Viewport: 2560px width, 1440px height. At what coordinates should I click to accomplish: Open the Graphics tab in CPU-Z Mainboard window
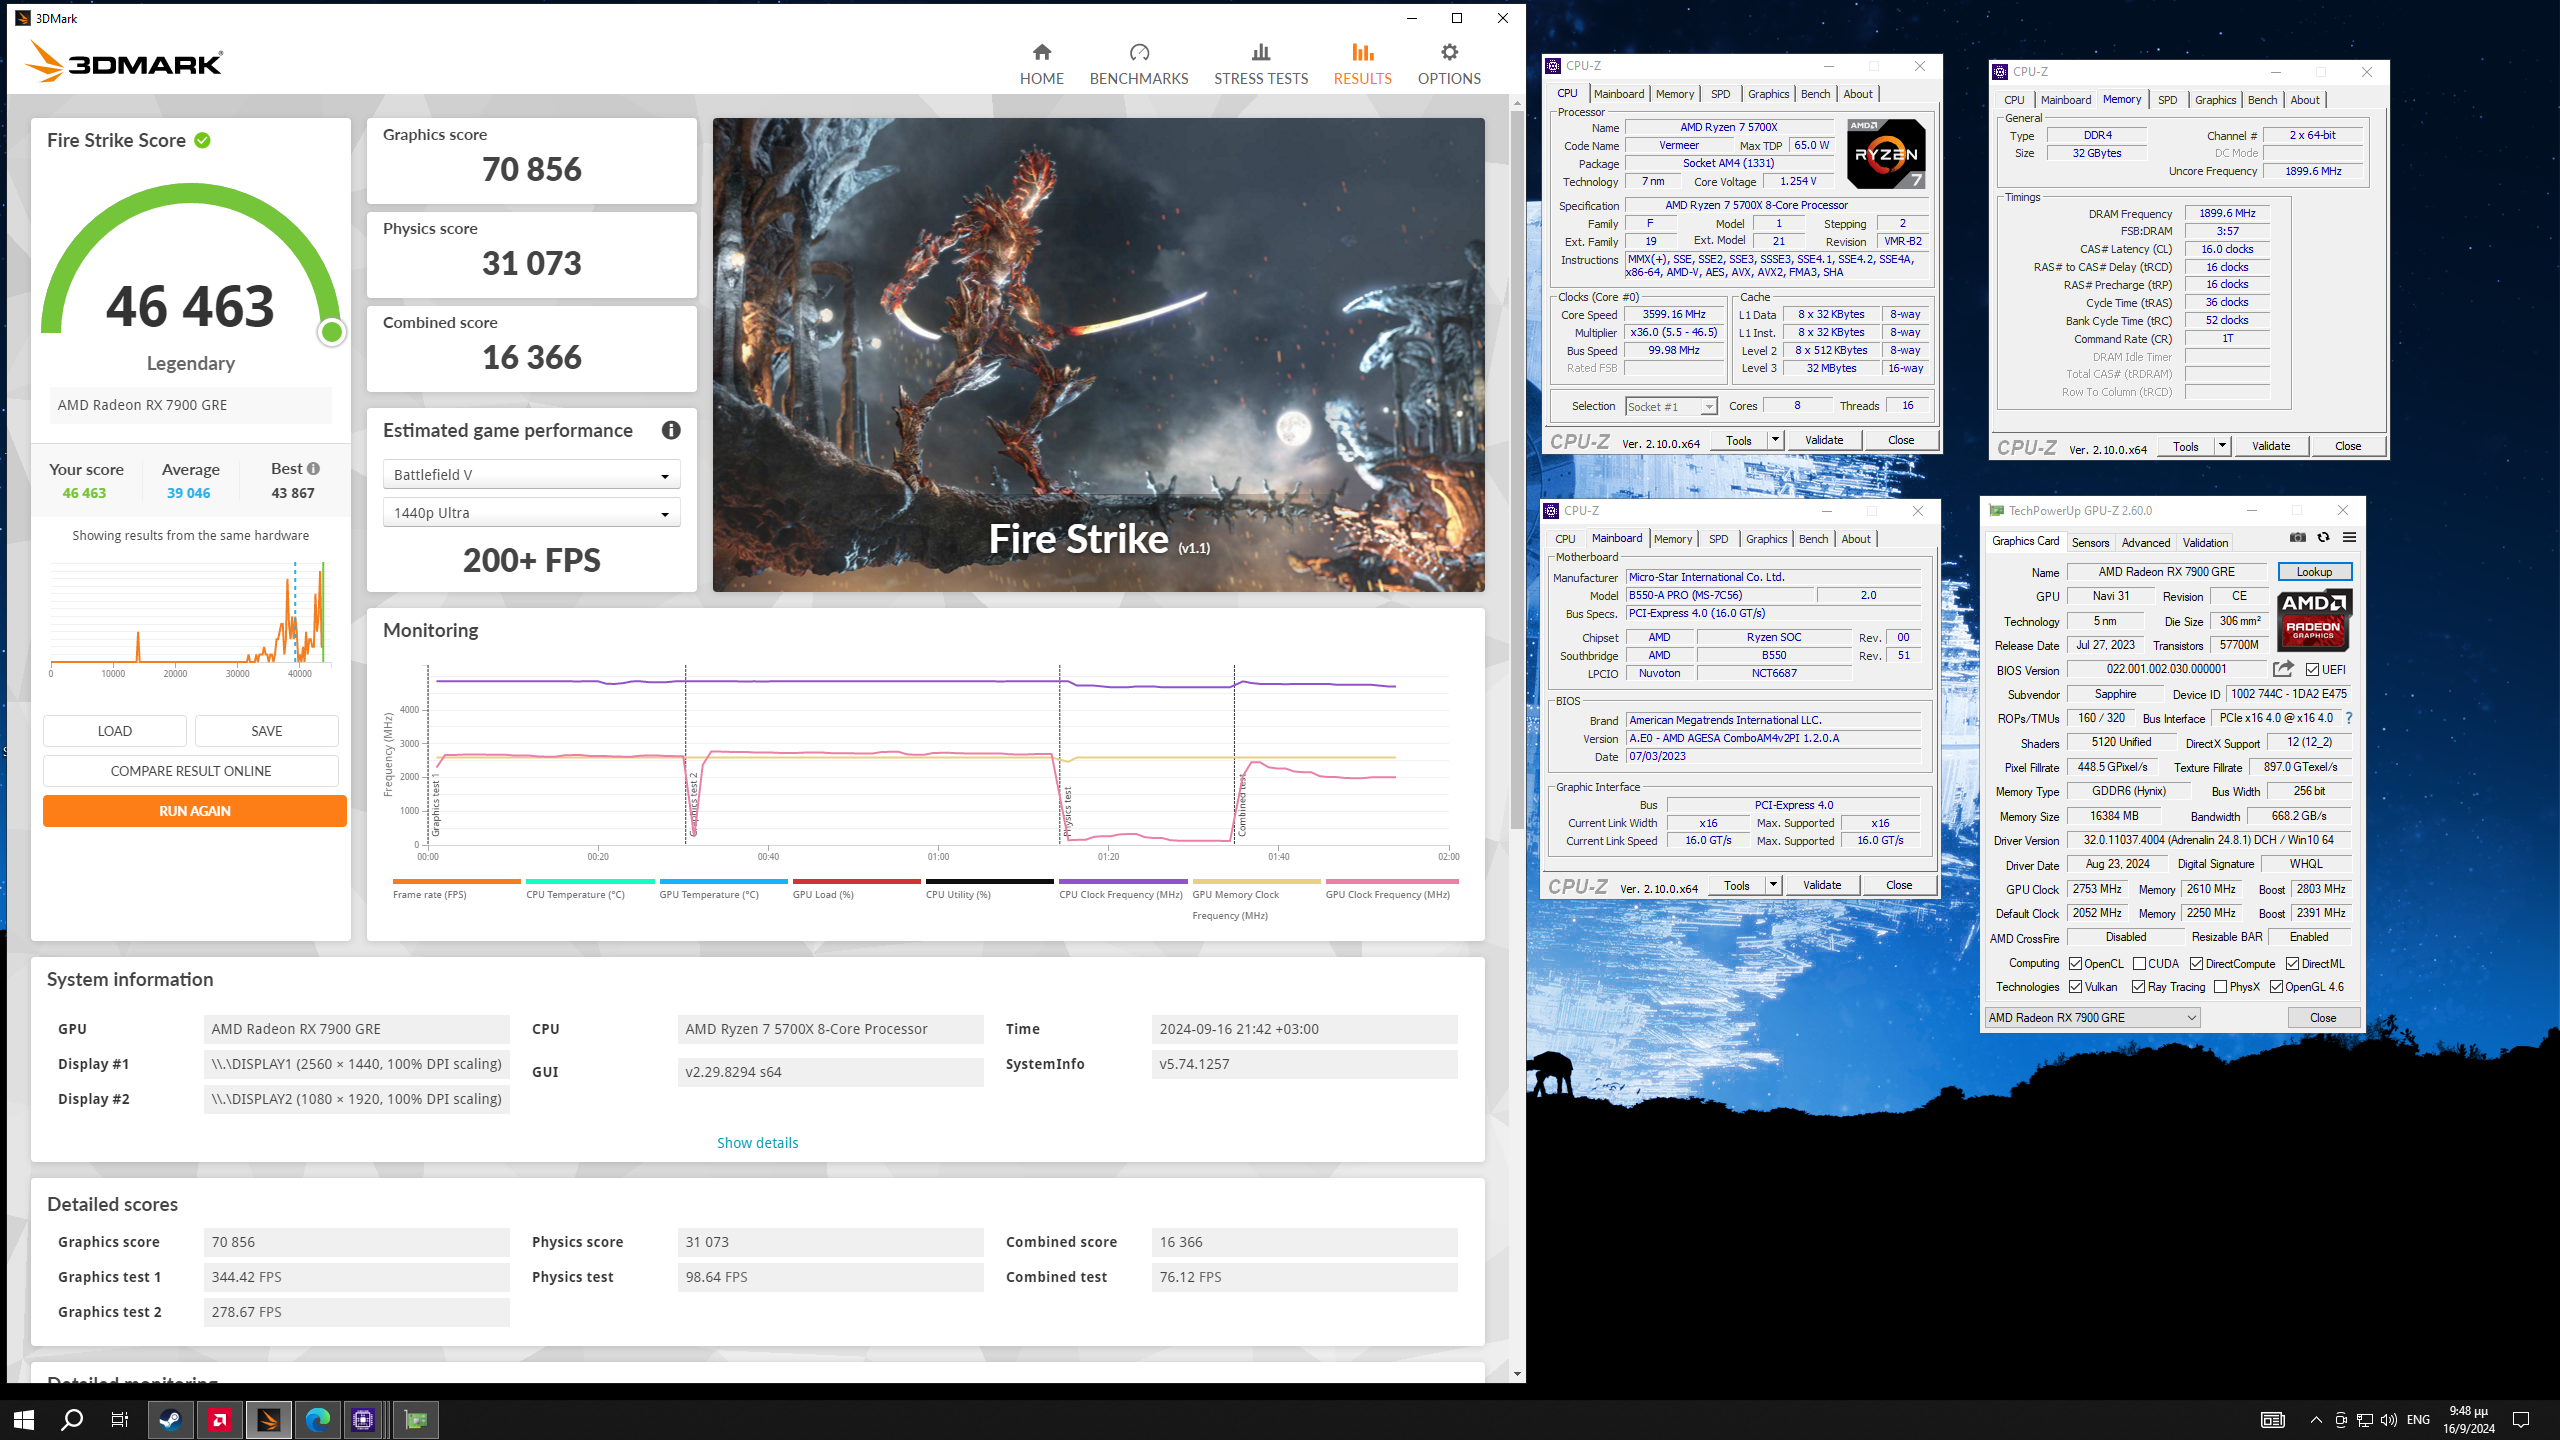(1766, 539)
